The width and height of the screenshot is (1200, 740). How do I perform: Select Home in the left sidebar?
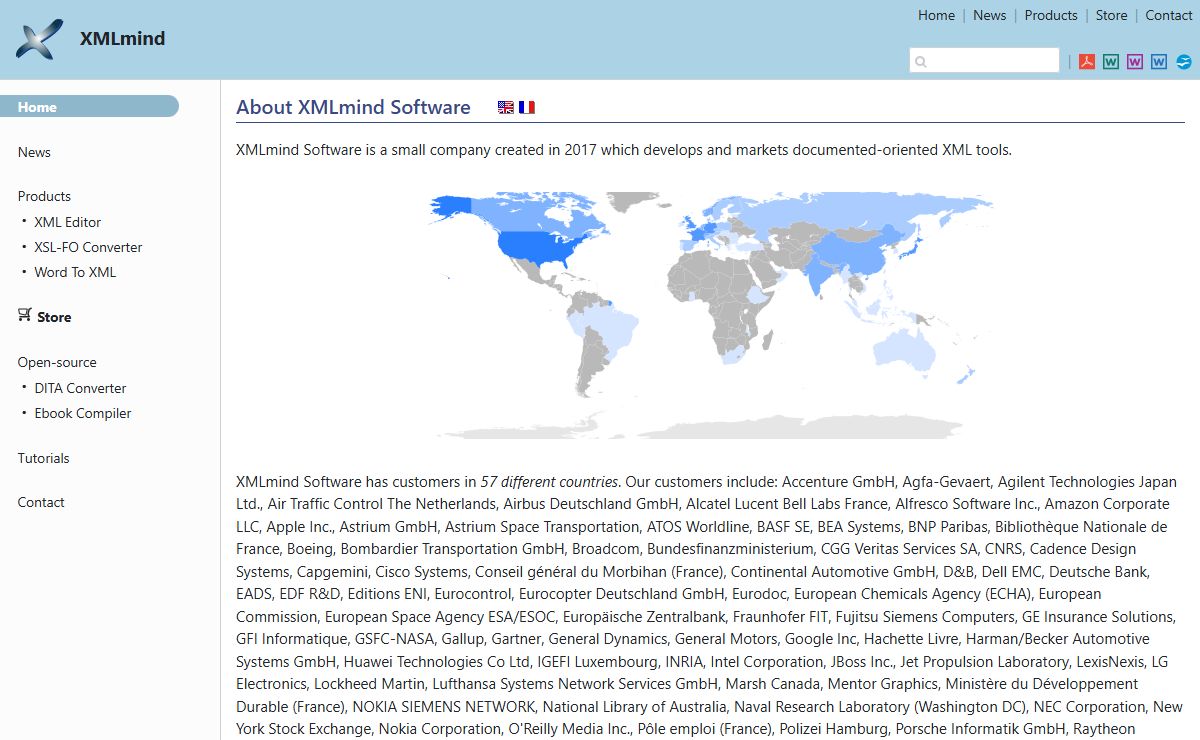(x=38, y=107)
